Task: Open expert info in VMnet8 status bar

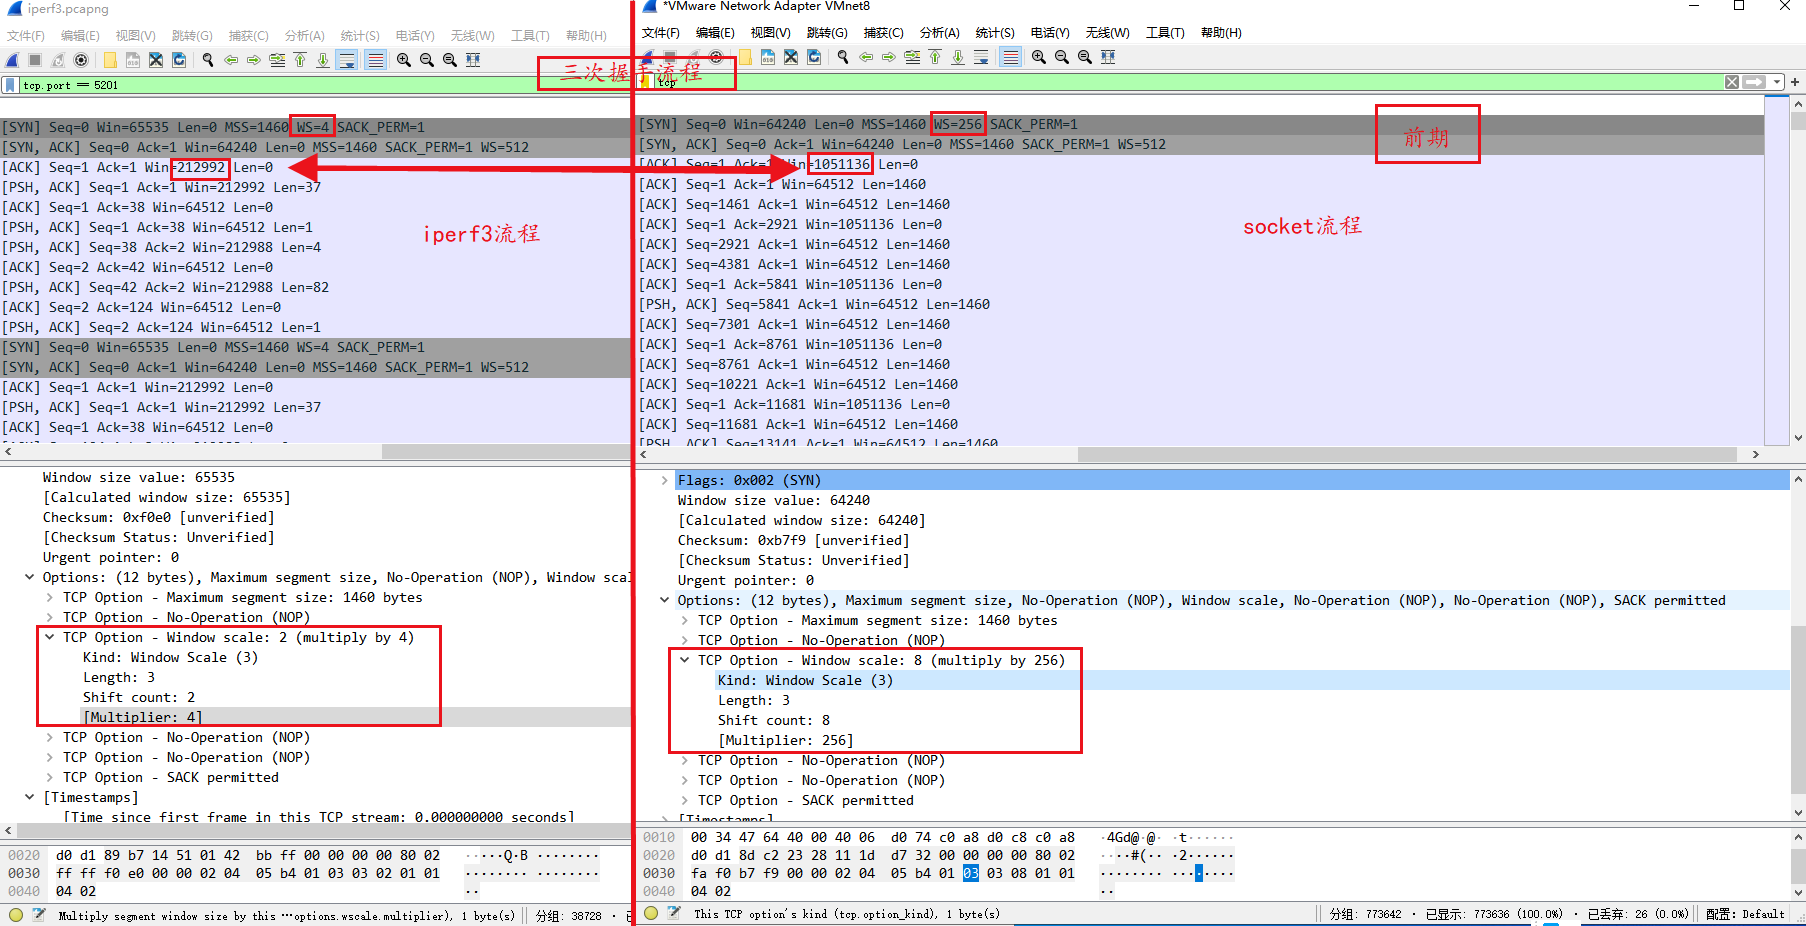Action: pyautogui.click(x=651, y=913)
